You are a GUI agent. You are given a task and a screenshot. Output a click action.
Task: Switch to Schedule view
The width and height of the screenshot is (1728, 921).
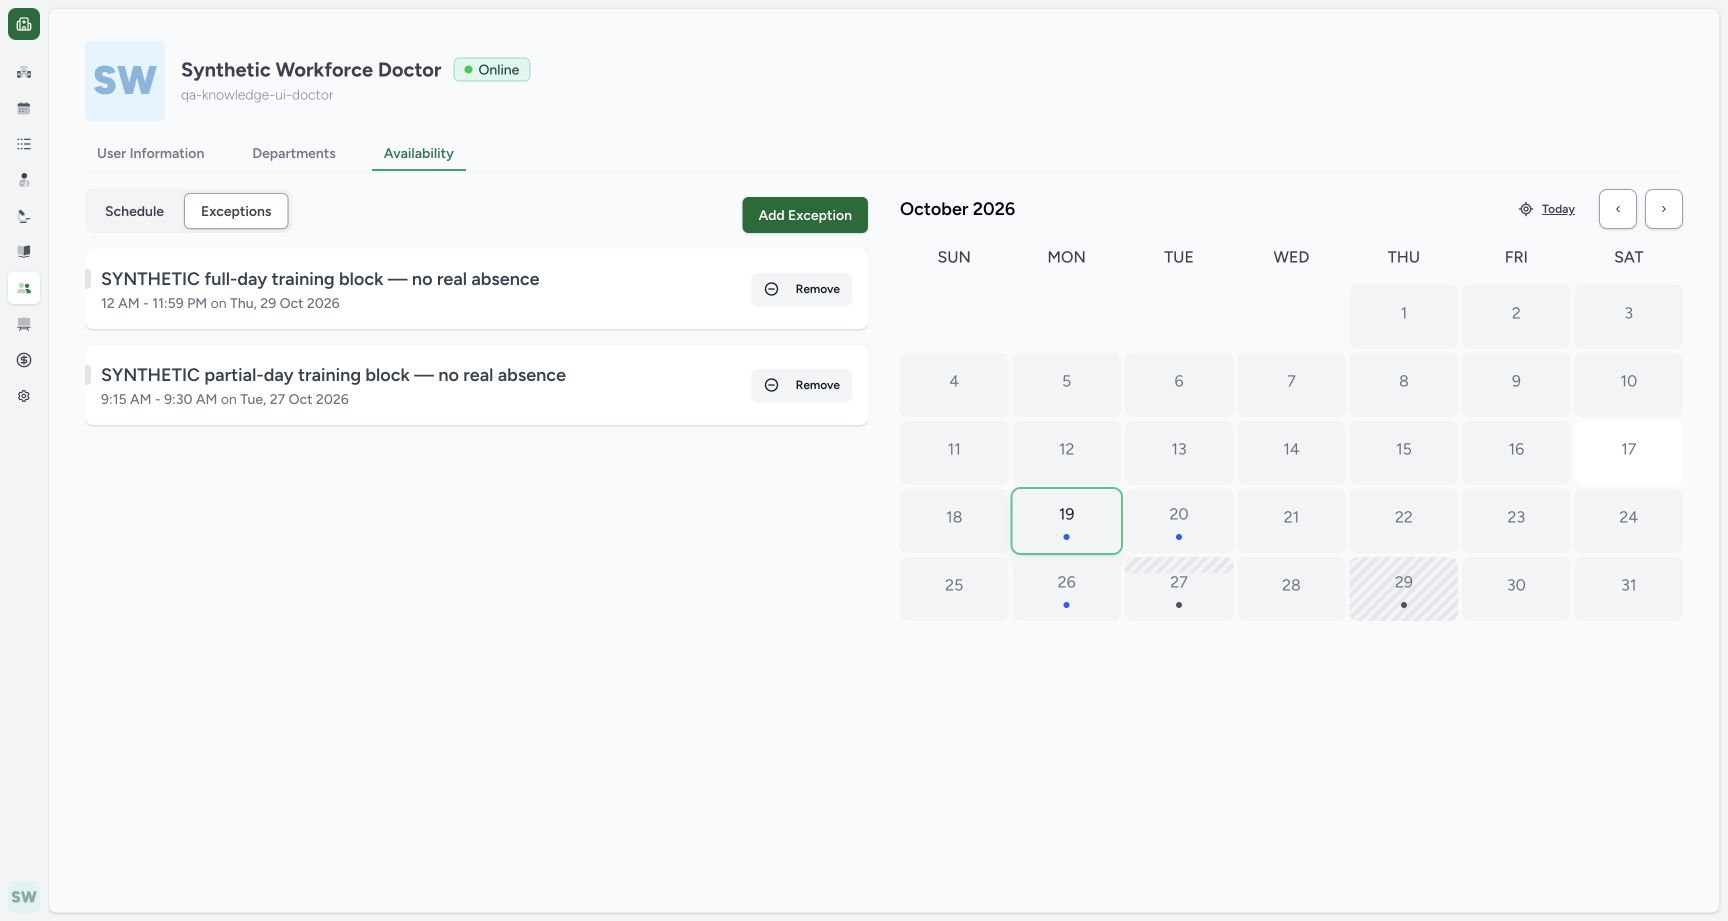coord(134,211)
